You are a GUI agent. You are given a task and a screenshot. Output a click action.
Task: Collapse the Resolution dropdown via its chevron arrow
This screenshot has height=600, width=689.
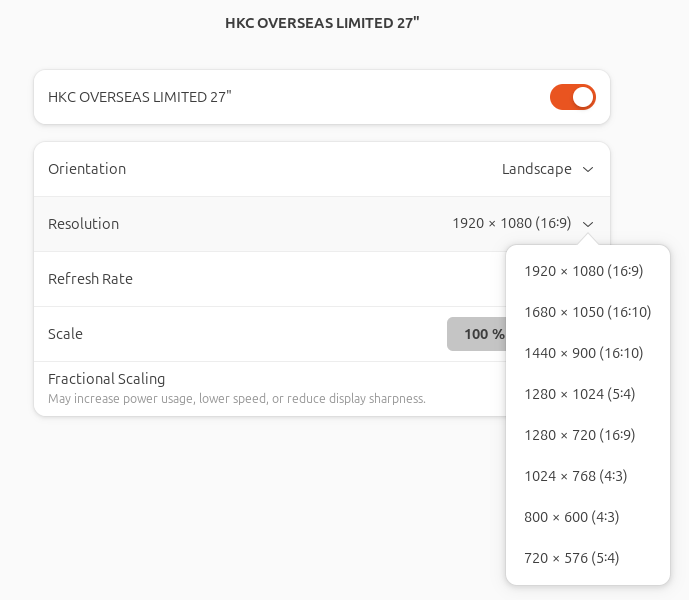coord(588,224)
